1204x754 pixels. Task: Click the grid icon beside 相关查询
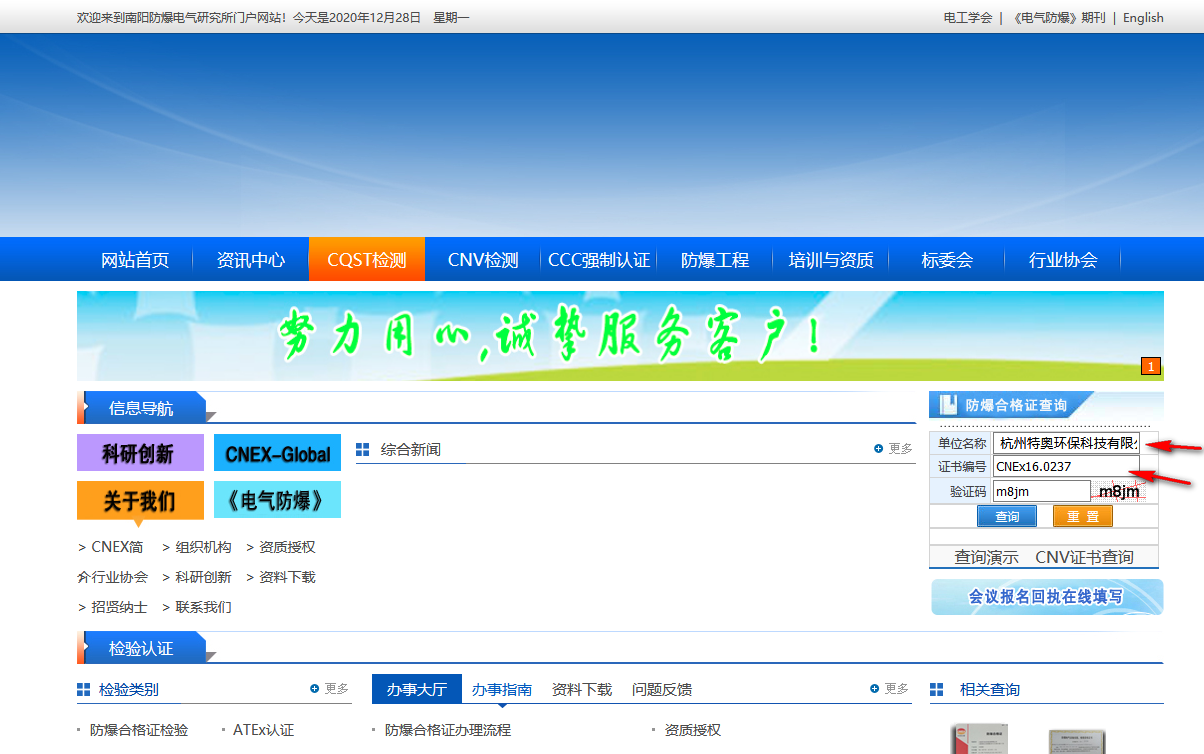click(x=937, y=688)
